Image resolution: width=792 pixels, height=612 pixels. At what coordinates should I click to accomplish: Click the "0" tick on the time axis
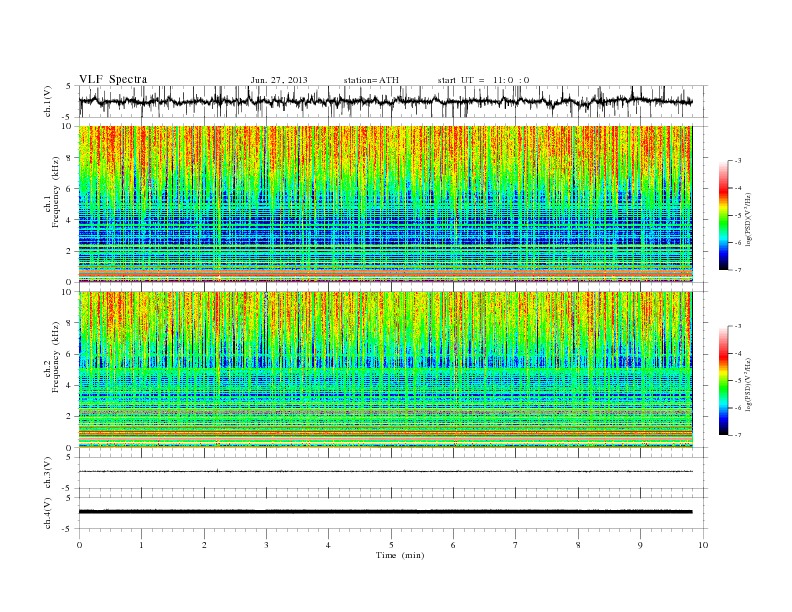(x=79, y=545)
